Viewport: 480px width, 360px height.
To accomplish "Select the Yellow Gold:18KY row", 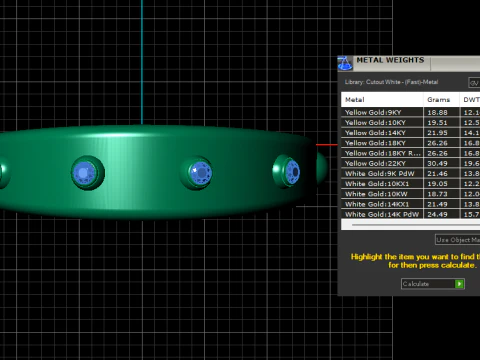I will (410, 143).
